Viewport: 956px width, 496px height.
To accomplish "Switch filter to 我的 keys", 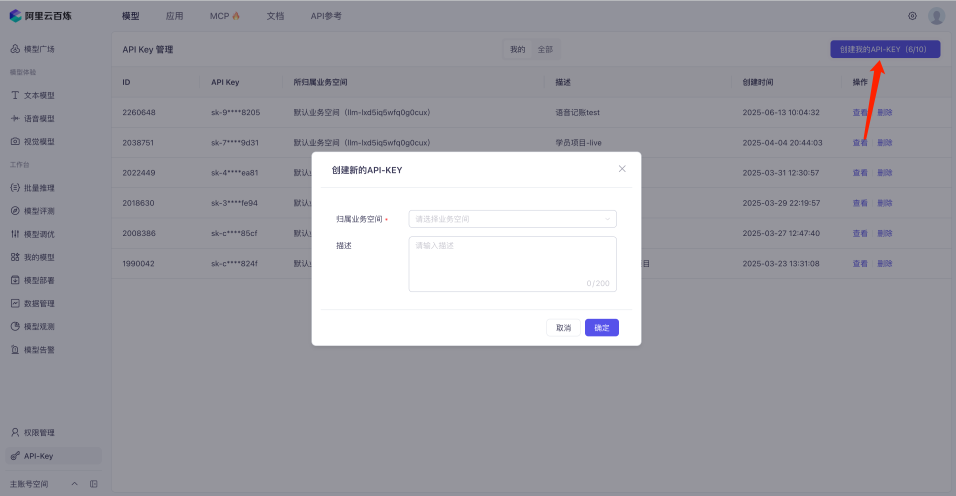I will click(517, 49).
